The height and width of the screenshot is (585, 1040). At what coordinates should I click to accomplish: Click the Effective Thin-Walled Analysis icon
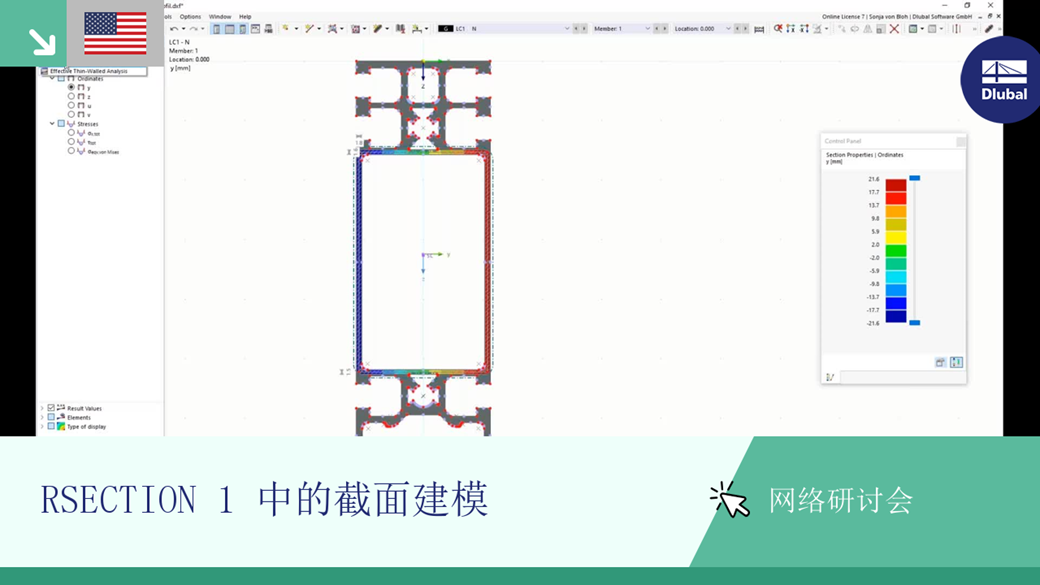[x=44, y=72]
